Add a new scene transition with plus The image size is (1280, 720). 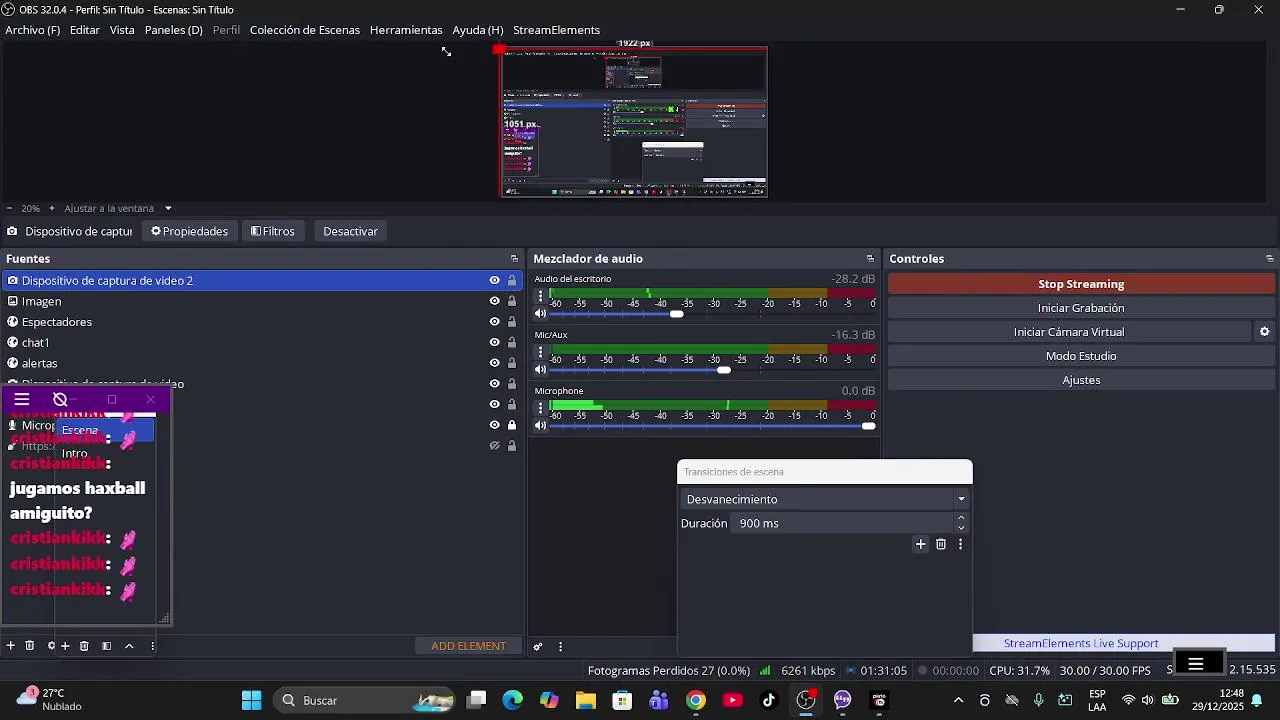[x=921, y=544]
